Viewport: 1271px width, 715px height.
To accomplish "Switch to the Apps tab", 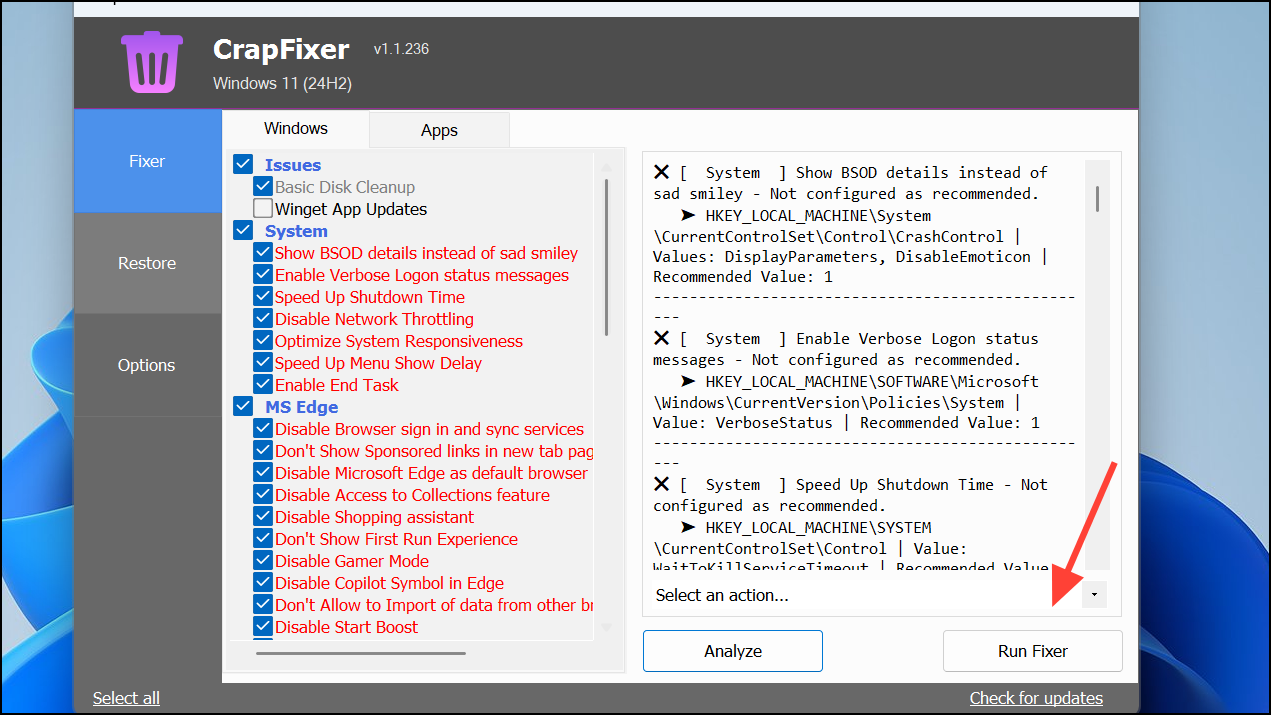I will click(x=439, y=130).
